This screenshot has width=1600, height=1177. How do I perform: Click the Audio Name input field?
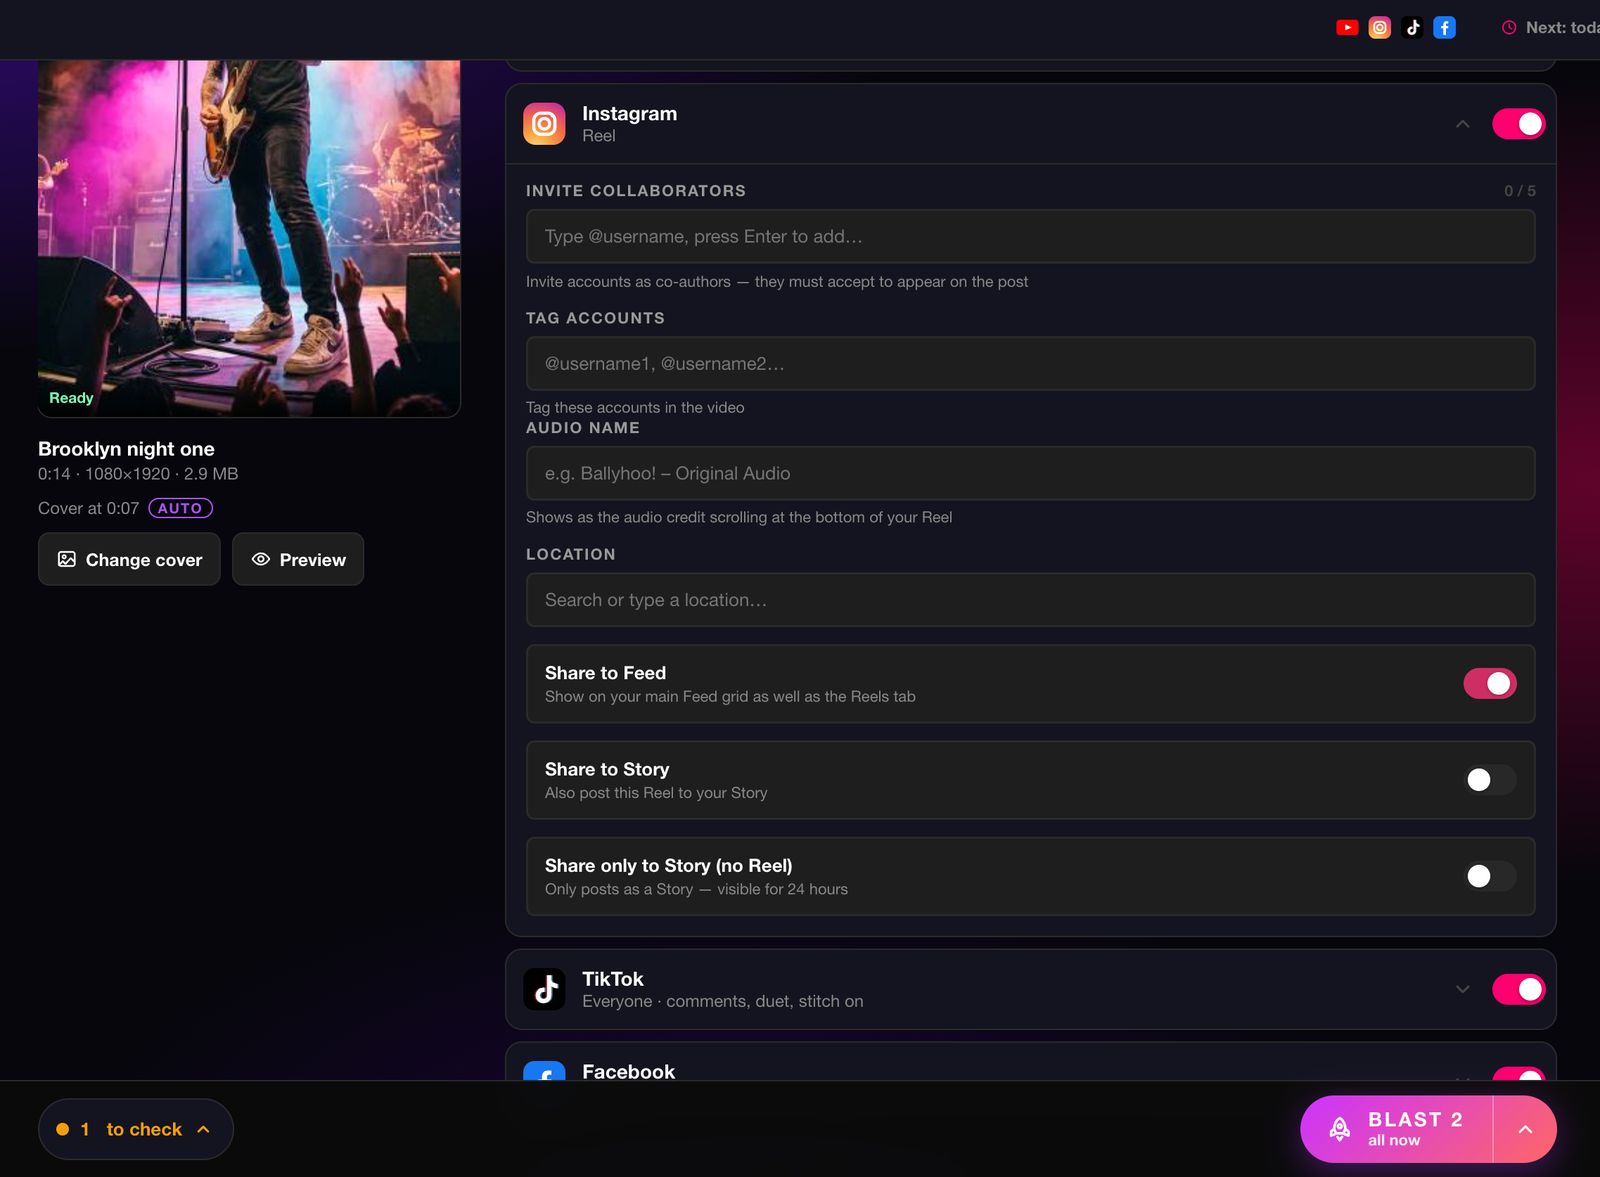[x=1030, y=473]
